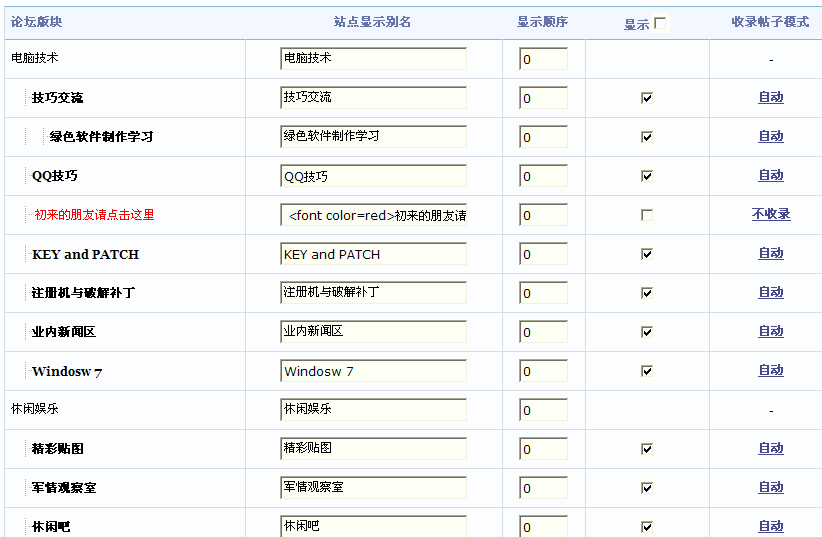The height and width of the screenshot is (537, 822).
Task: Select the red 初来的朋友请点击这里 forum name
Action: pyautogui.click(x=94, y=214)
